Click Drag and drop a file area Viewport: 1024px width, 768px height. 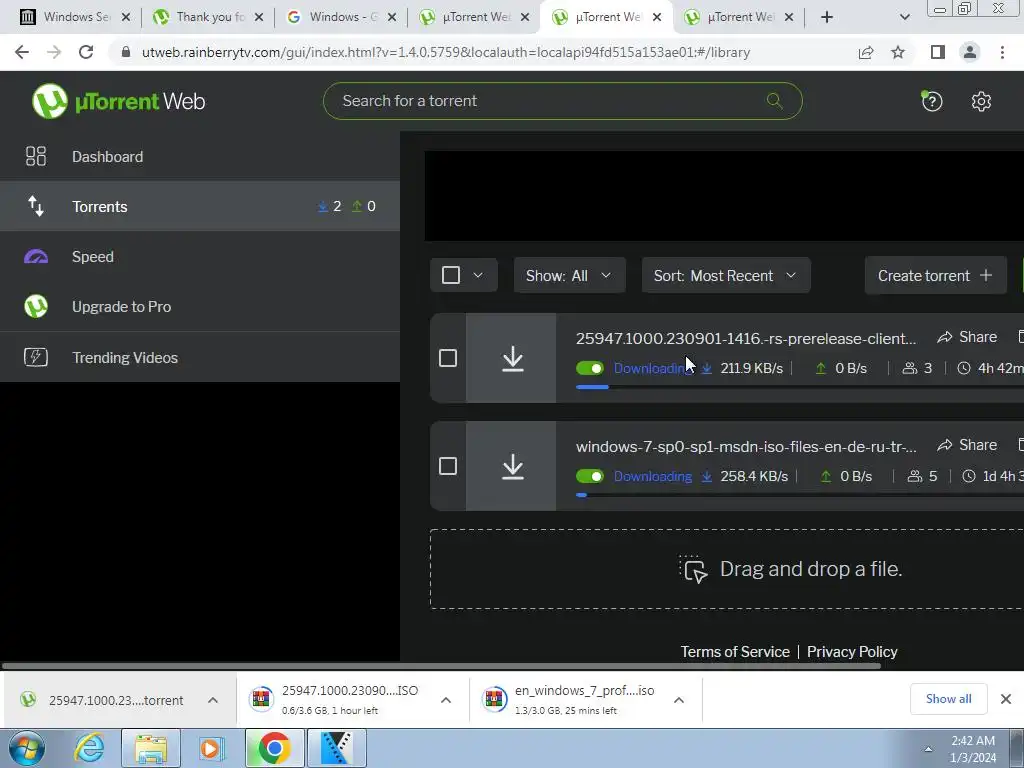(726, 569)
